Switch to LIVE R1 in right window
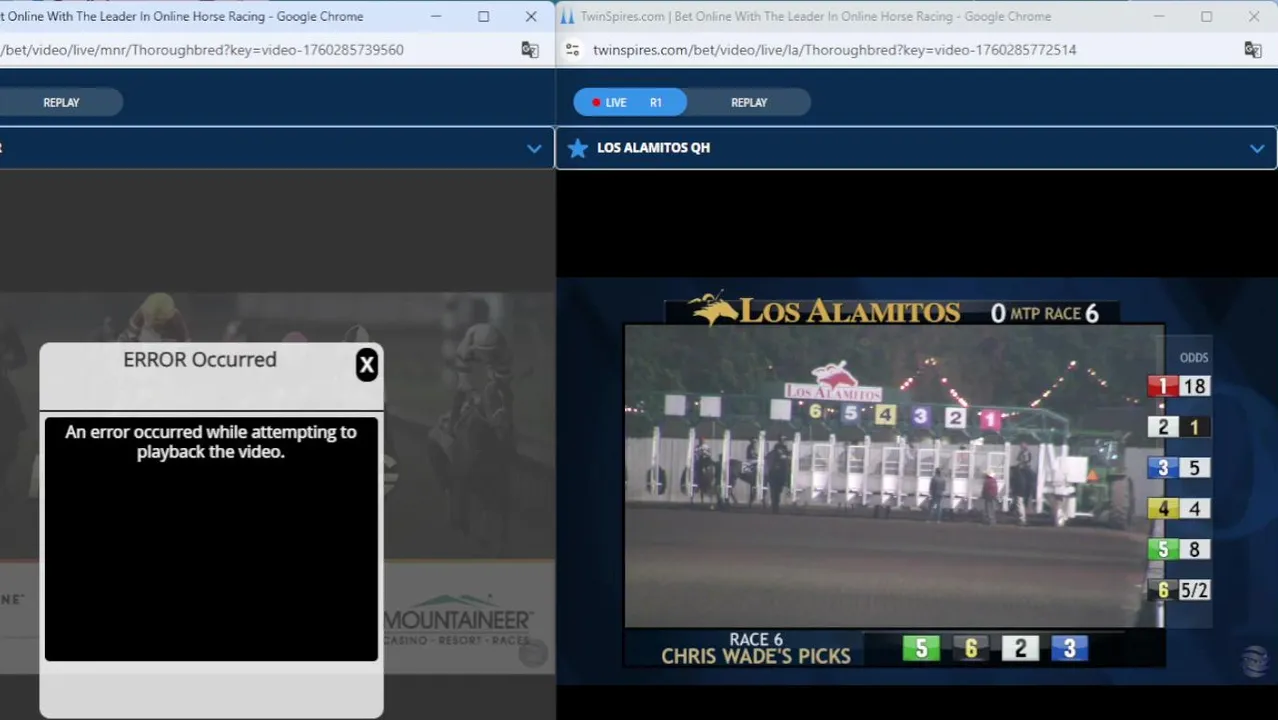This screenshot has height=720, width=1278. point(630,102)
